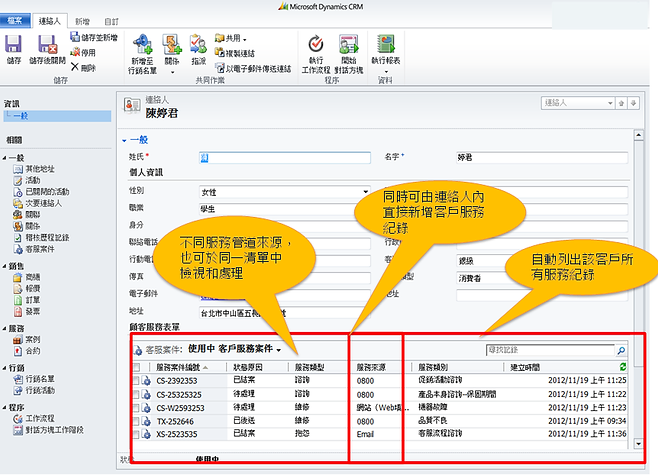Switch to the 自訂 ribbon tab
The width and height of the screenshot is (658, 475).
[x=111, y=21]
